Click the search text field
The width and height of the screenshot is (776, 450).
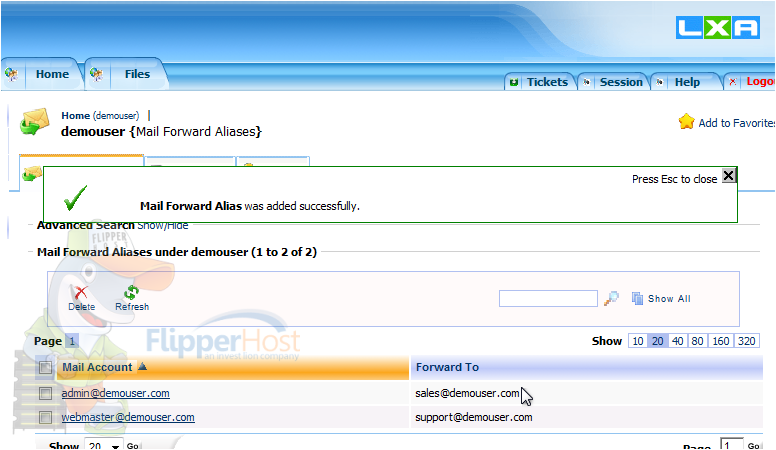(x=548, y=299)
